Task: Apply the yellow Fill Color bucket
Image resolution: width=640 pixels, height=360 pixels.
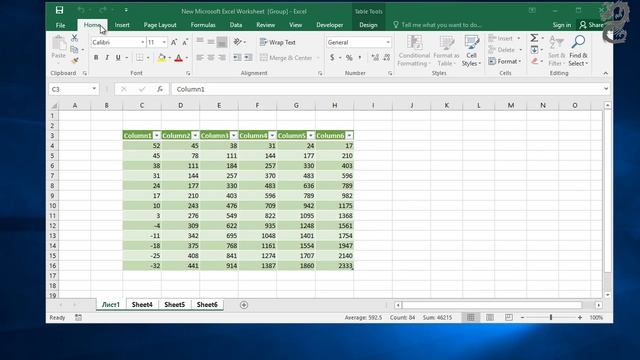Action: coord(161,58)
